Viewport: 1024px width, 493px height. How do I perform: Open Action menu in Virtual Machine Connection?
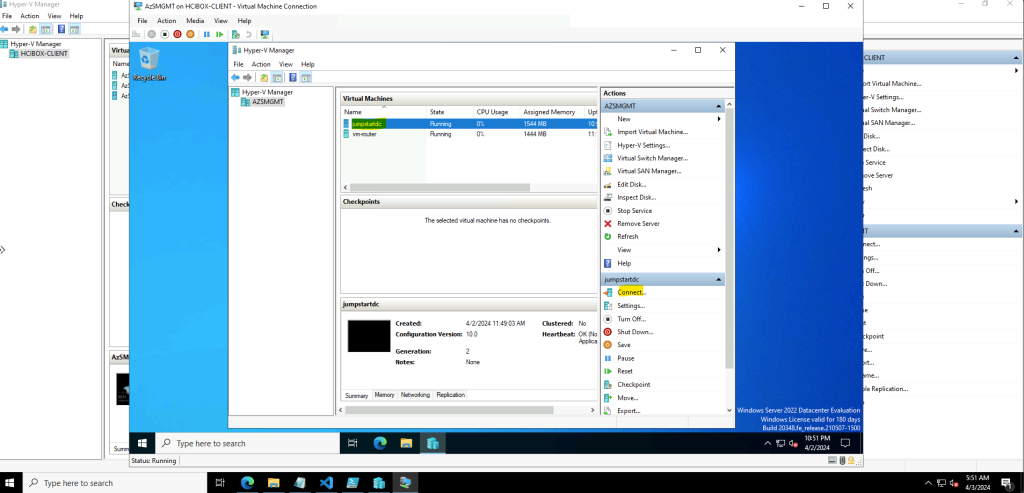pos(167,21)
